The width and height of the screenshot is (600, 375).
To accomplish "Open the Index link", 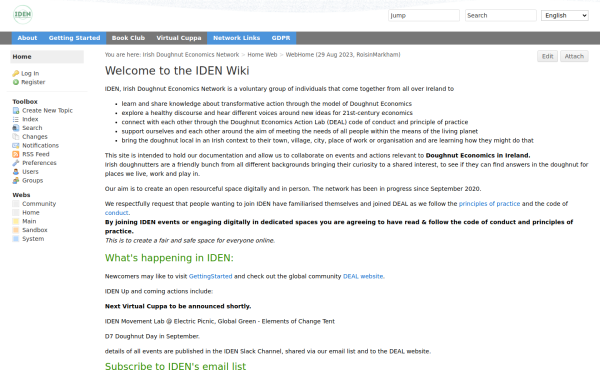I will click(x=30, y=119).
